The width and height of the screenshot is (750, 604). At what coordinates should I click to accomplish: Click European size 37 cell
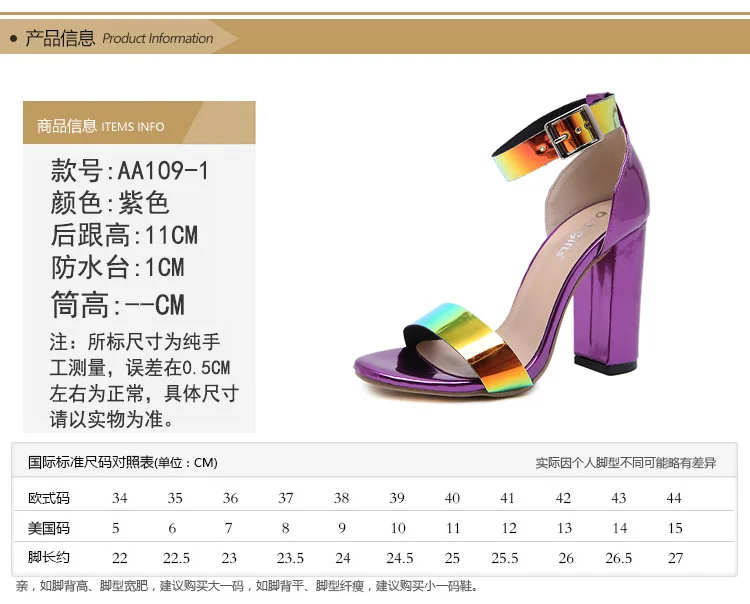(286, 498)
